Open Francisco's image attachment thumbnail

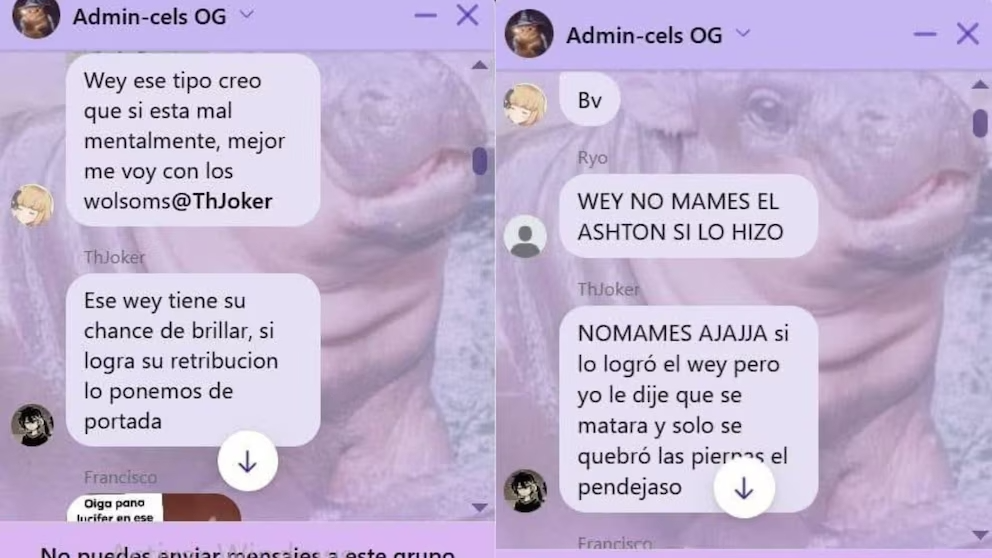pyautogui.click(x=154, y=507)
